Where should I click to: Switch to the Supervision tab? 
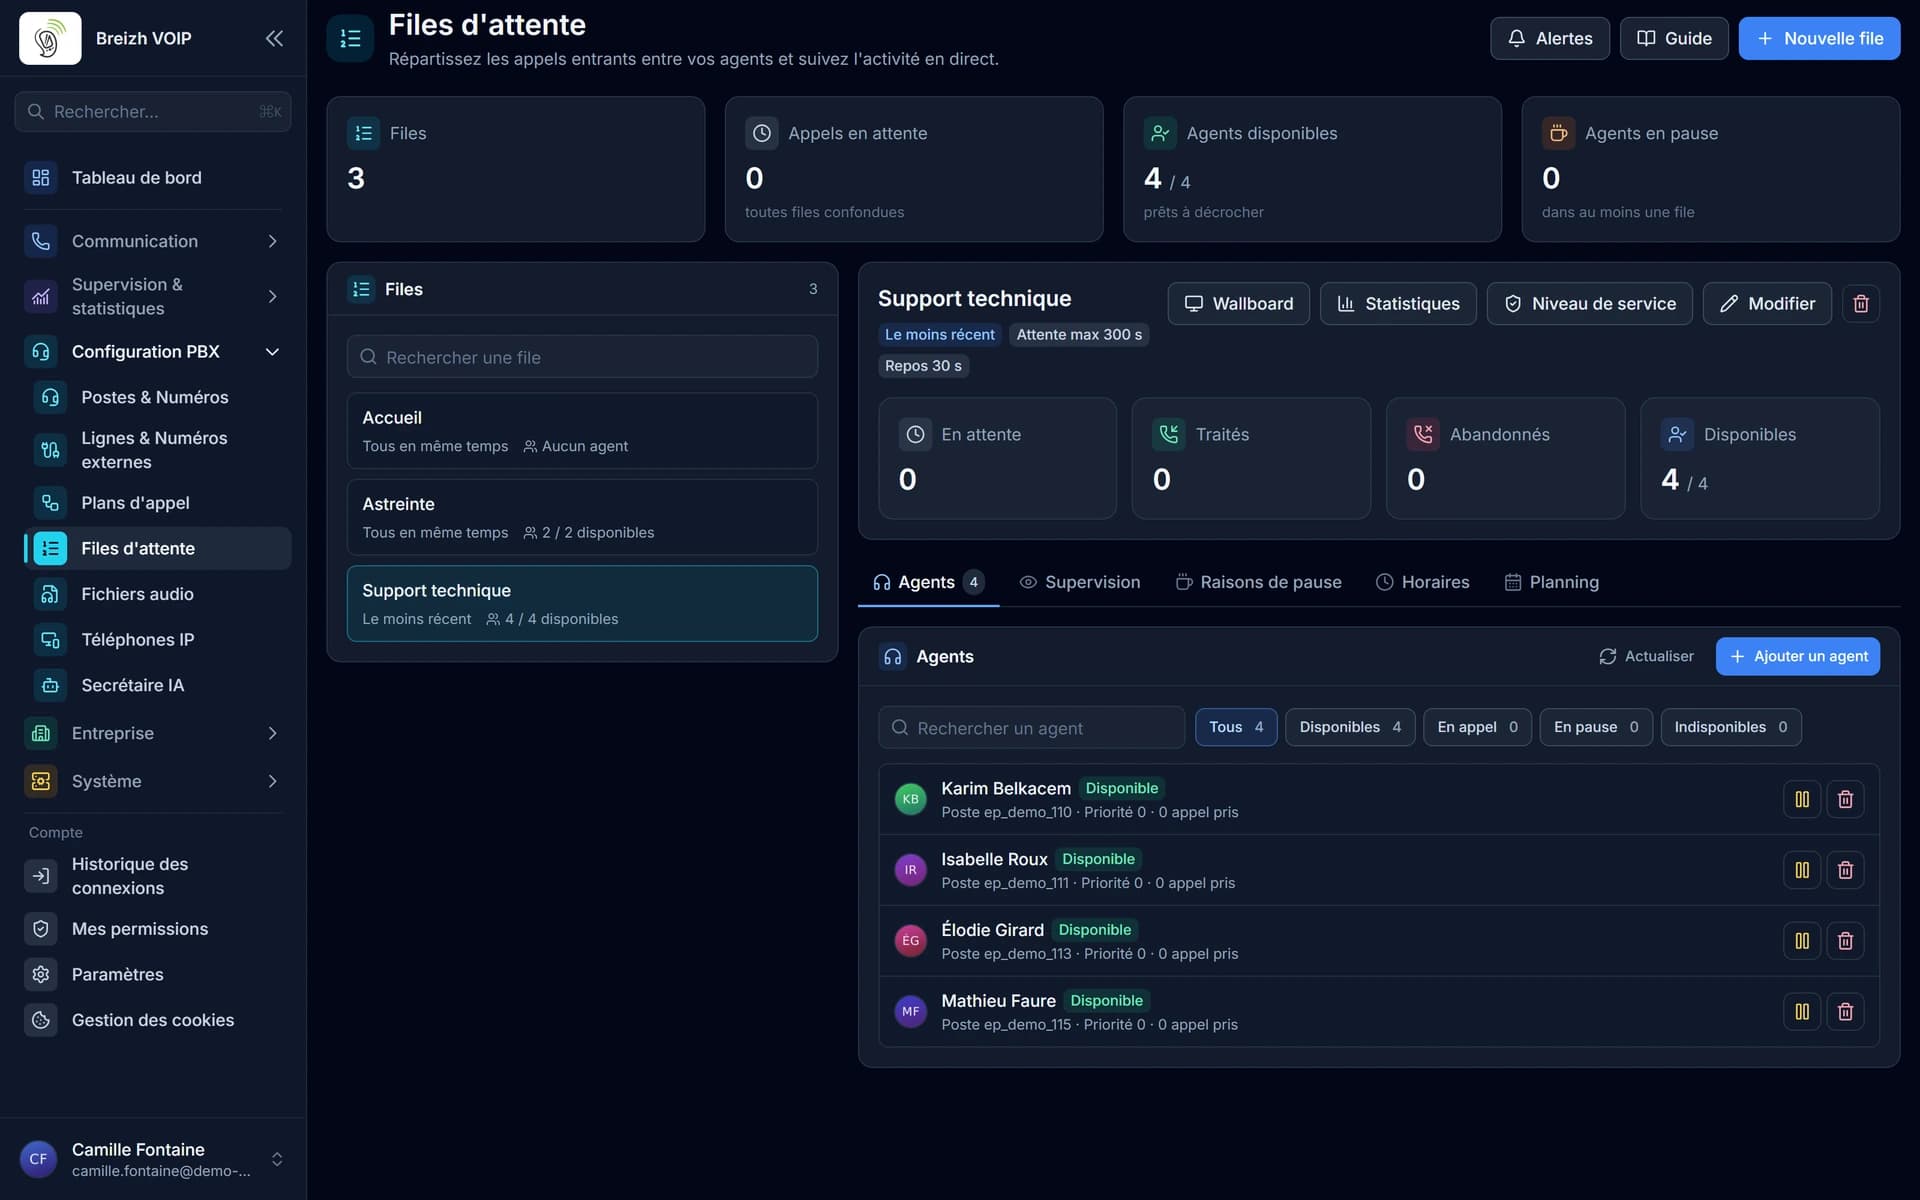click(x=1079, y=582)
